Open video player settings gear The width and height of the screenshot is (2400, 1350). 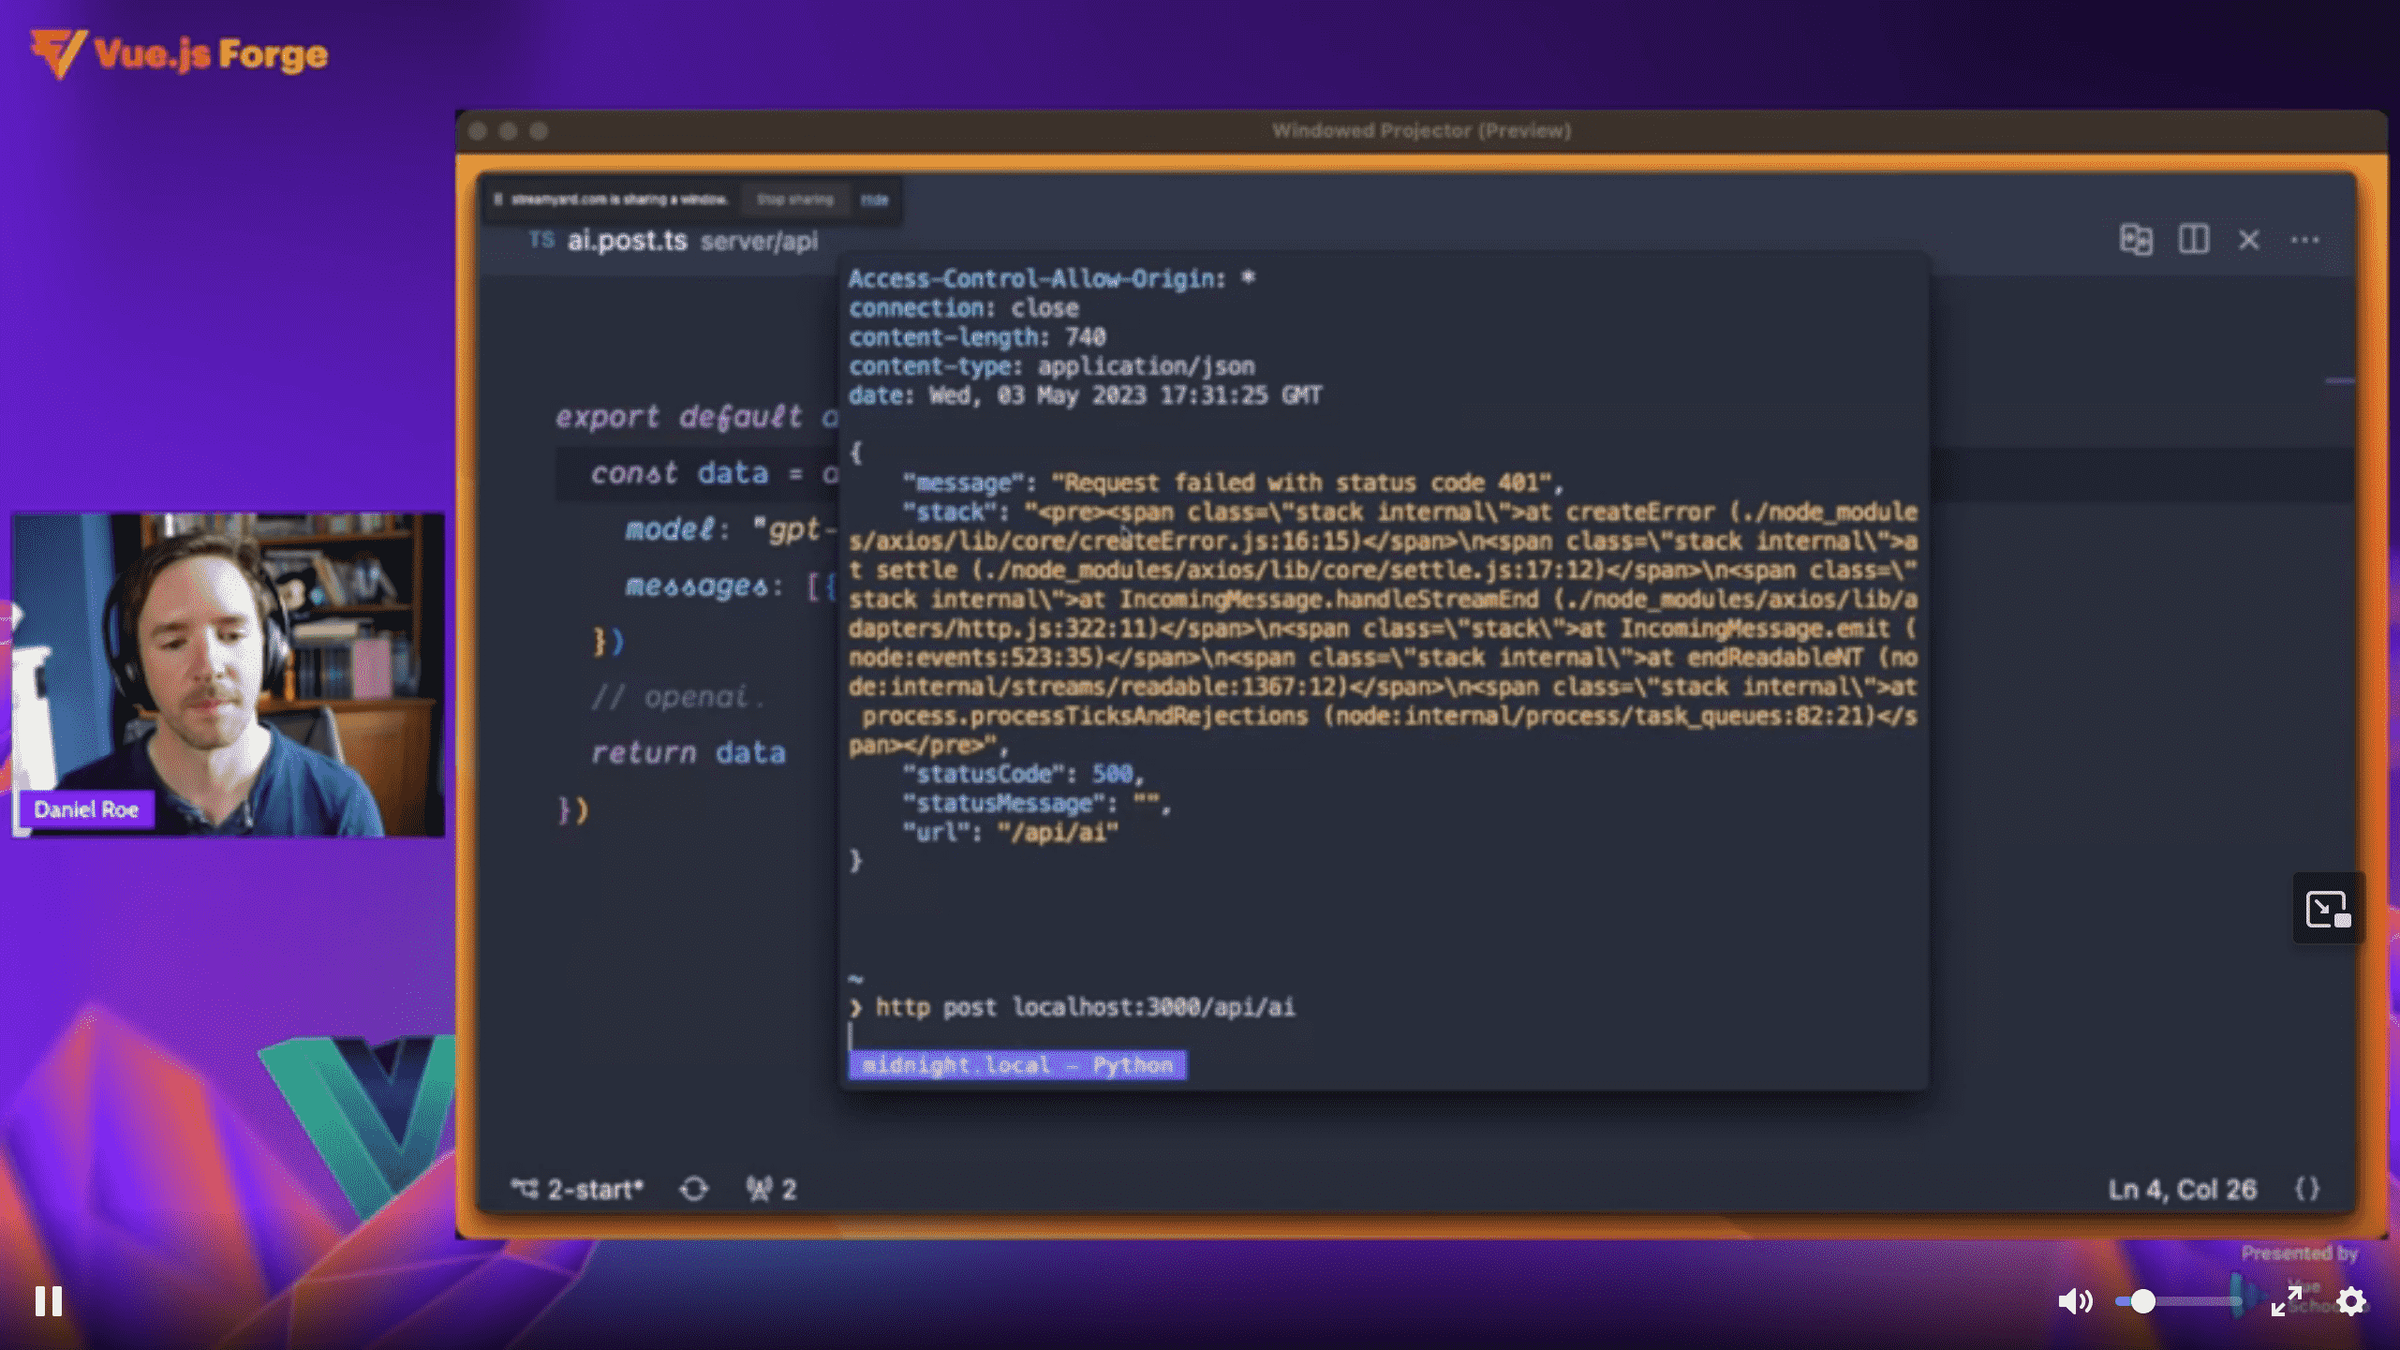tap(2351, 1301)
